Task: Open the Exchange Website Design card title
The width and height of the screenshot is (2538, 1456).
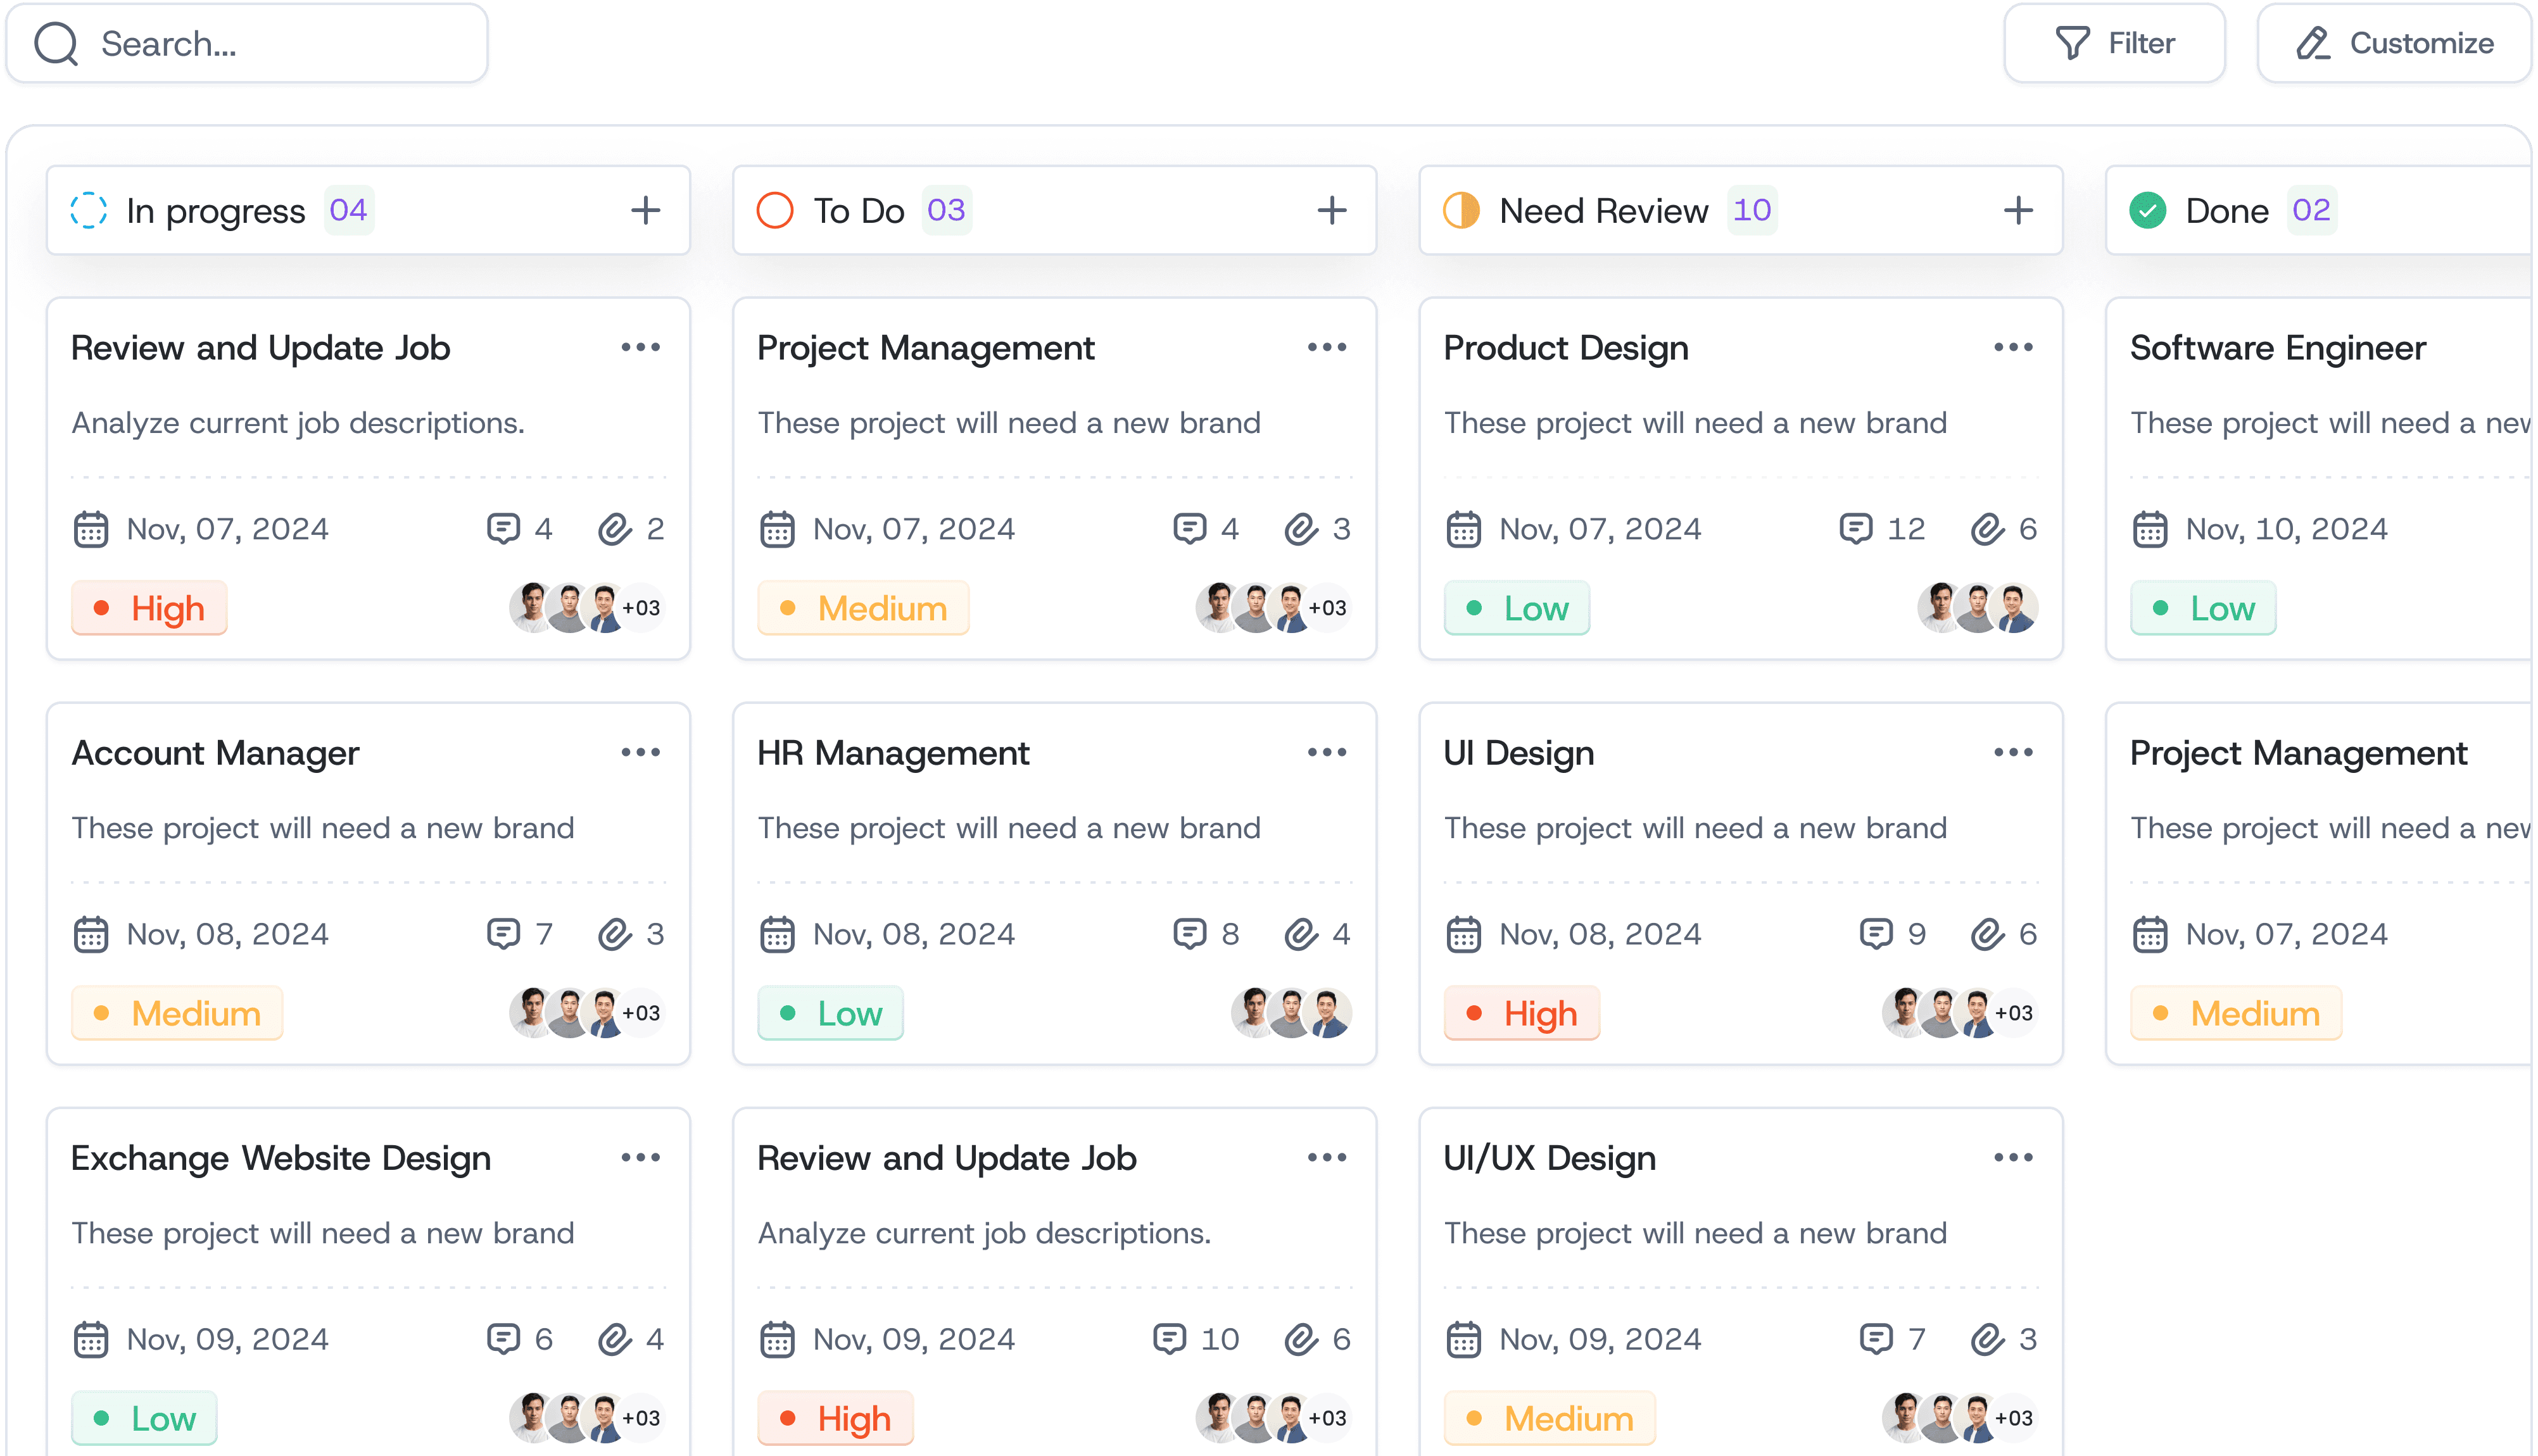Action: point(281,1158)
